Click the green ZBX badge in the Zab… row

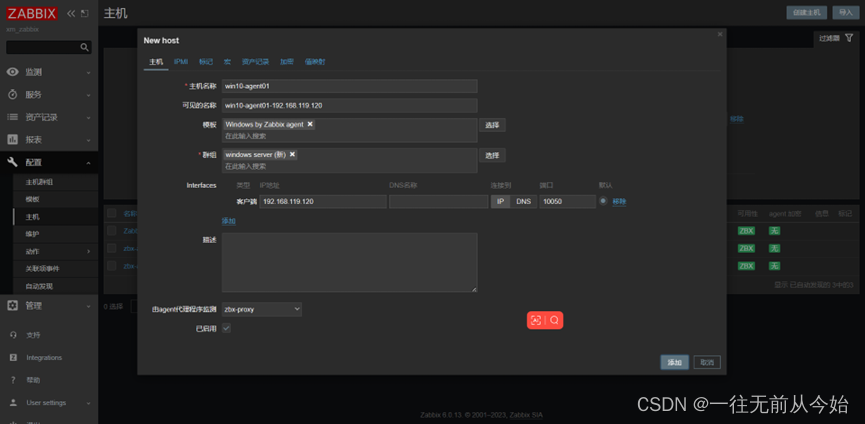pyautogui.click(x=746, y=230)
